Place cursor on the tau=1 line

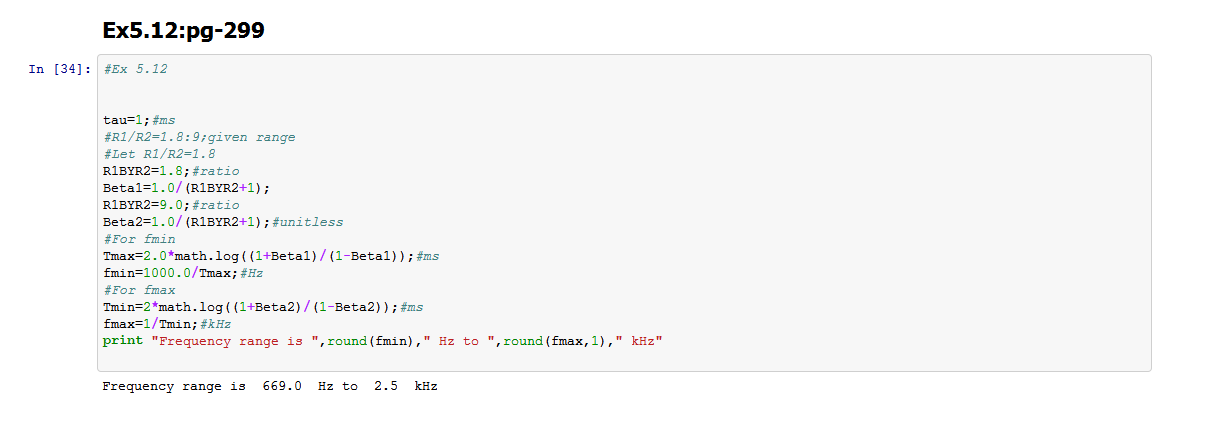click(x=139, y=120)
